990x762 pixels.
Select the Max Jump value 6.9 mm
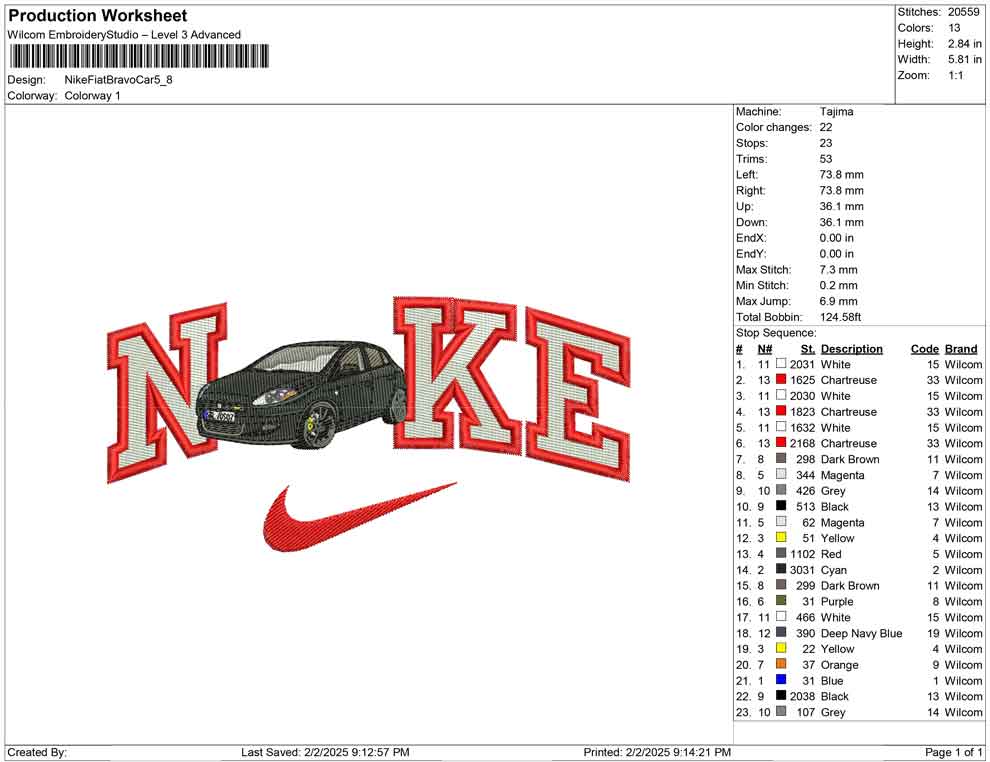click(838, 301)
